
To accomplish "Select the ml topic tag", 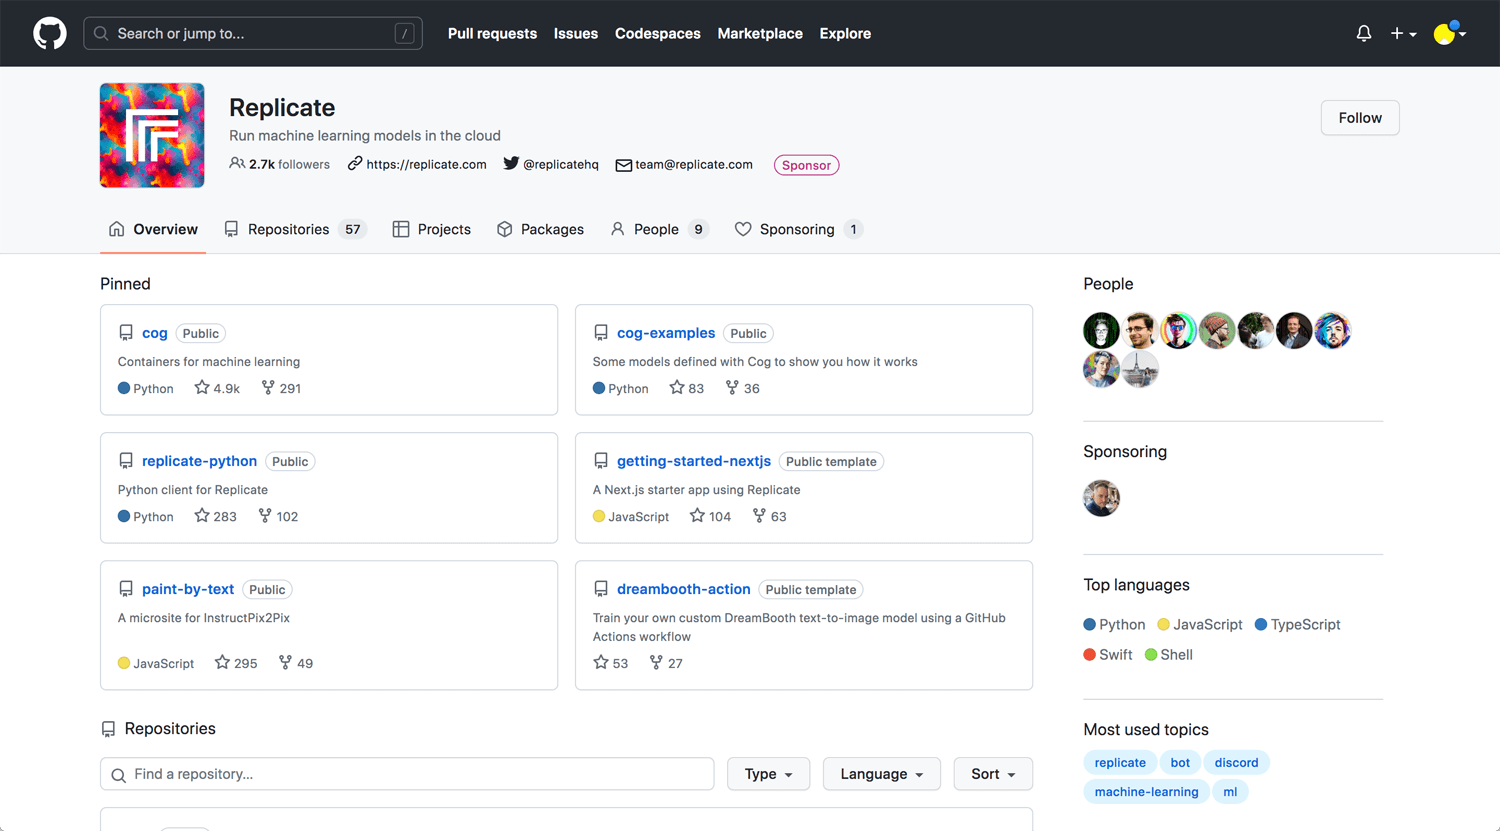I will pos(1230,791).
